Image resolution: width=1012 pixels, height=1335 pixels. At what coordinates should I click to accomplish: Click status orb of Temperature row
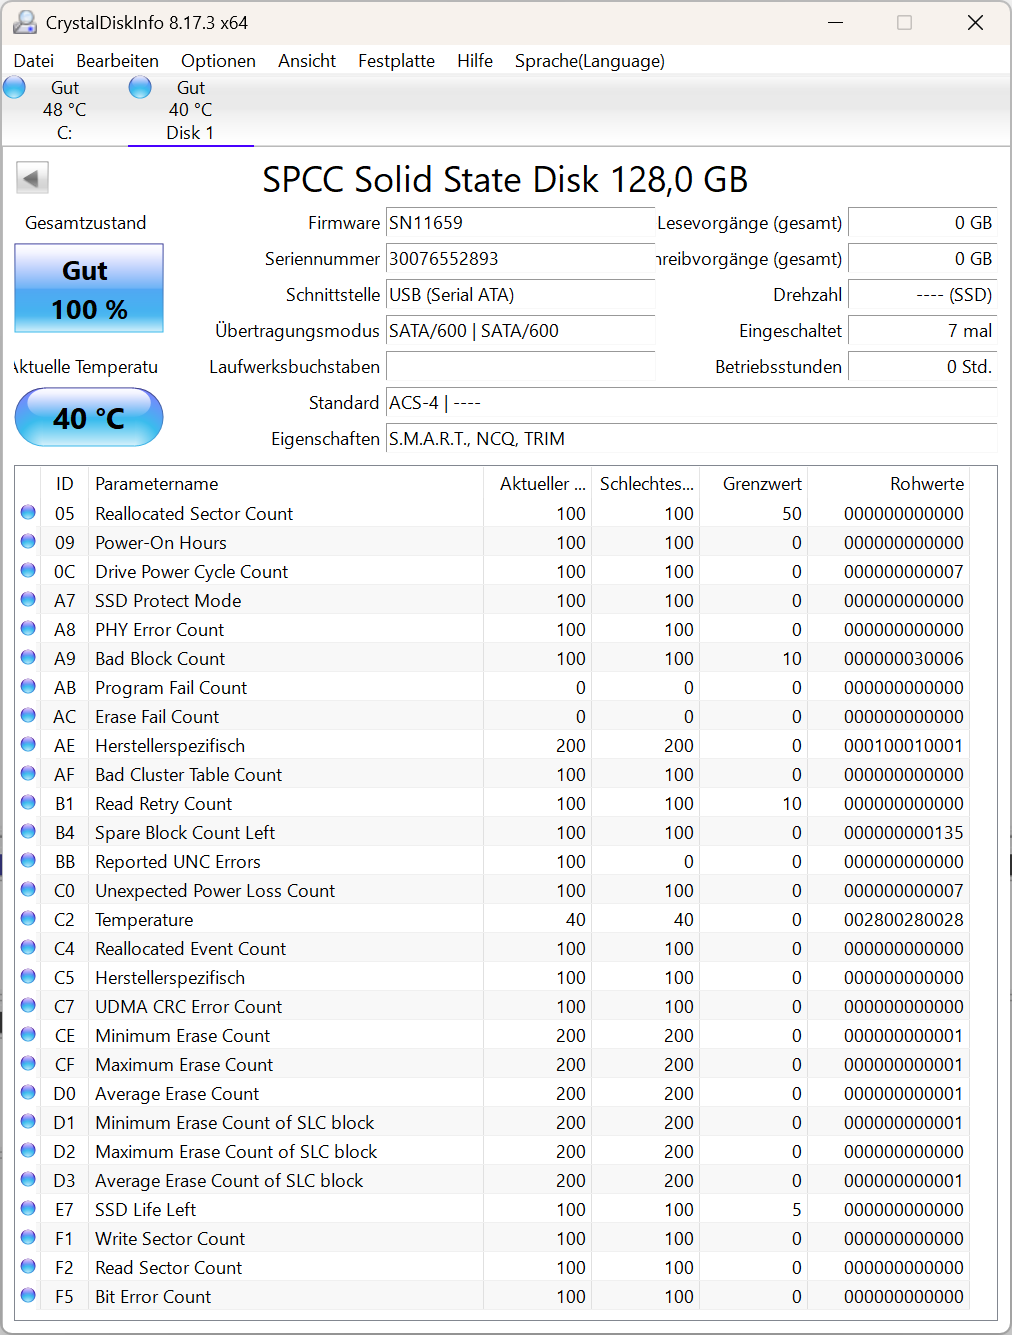(28, 919)
